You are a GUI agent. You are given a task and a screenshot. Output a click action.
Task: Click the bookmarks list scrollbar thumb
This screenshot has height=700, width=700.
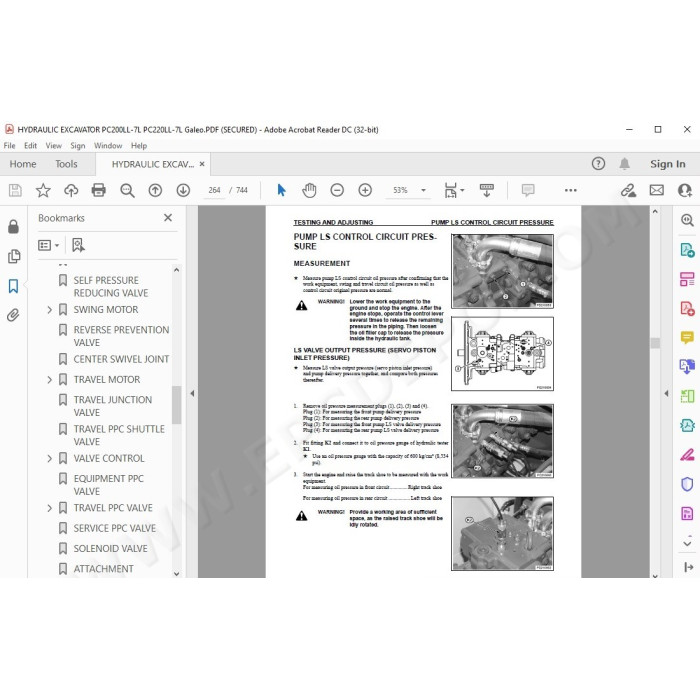click(176, 404)
